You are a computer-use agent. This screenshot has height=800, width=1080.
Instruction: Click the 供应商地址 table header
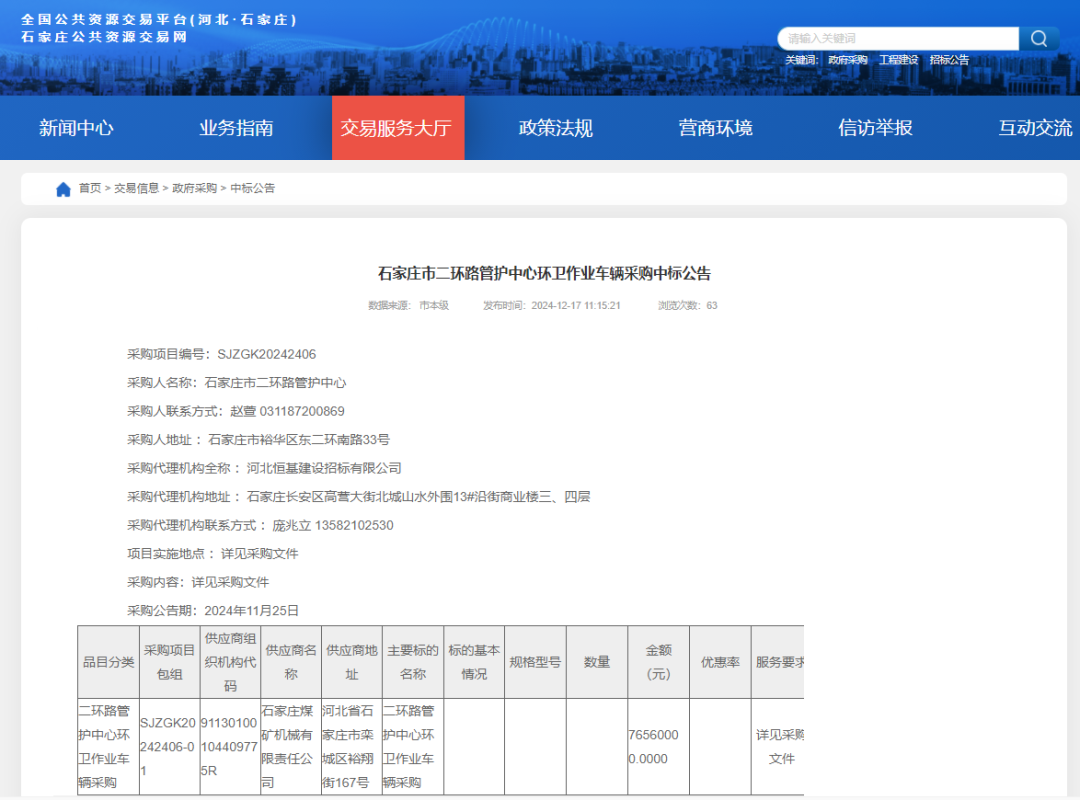pos(351,662)
